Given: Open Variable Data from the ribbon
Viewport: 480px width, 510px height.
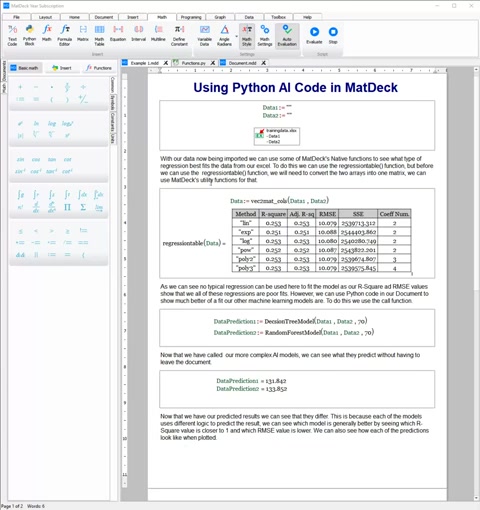Looking at the screenshot, I should [x=205, y=35].
